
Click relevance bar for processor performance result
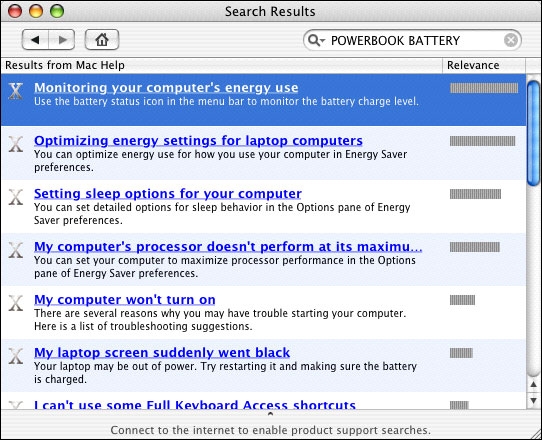click(x=475, y=247)
